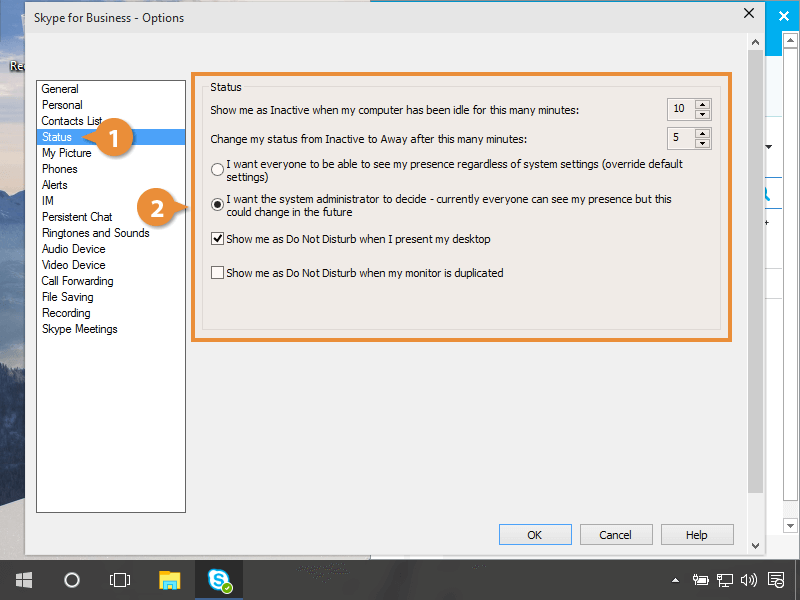Click the volume speaker tray icon
This screenshot has height=600, width=800.
pos(748,580)
